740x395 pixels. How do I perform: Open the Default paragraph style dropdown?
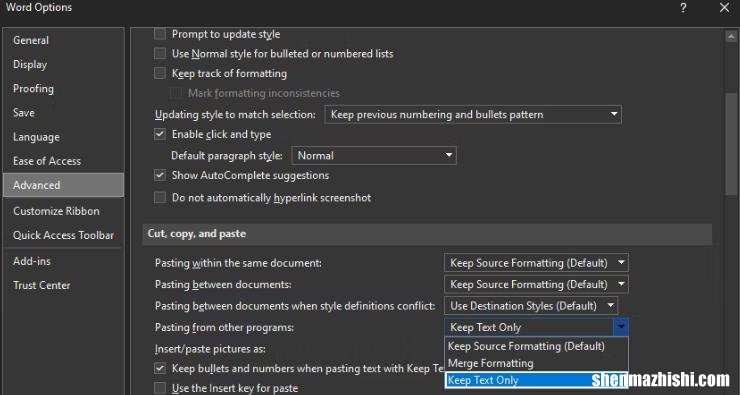click(x=374, y=156)
